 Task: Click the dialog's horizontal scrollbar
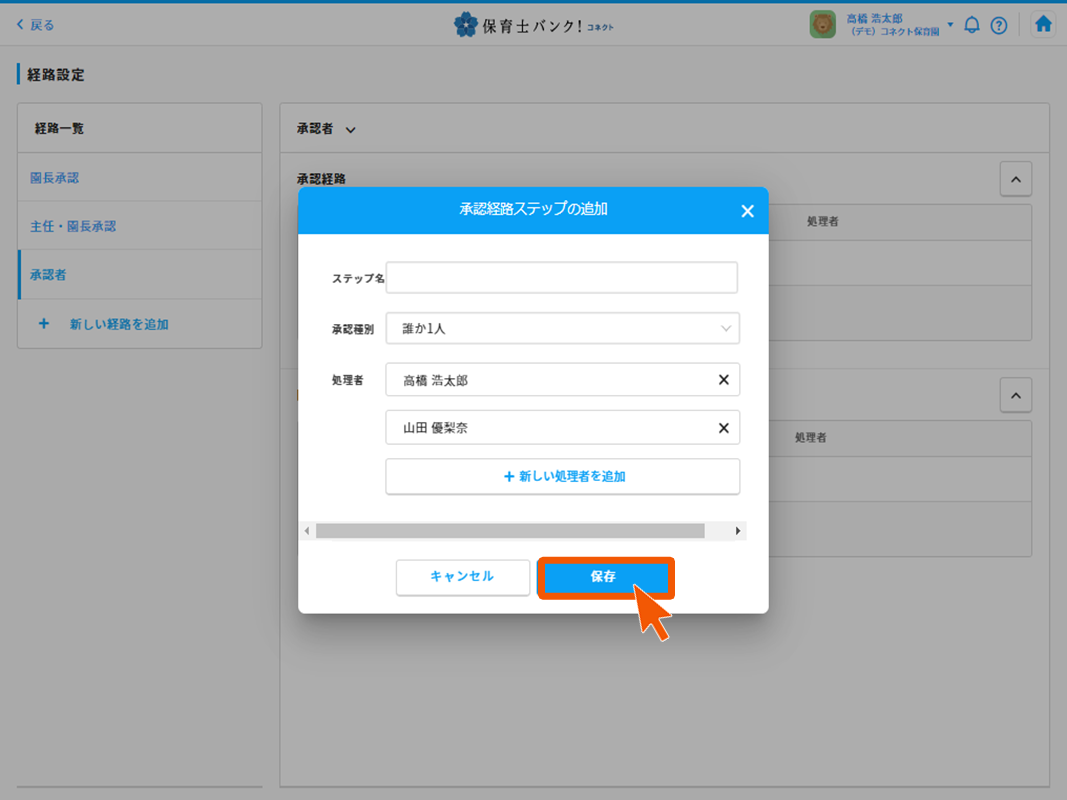(510, 531)
